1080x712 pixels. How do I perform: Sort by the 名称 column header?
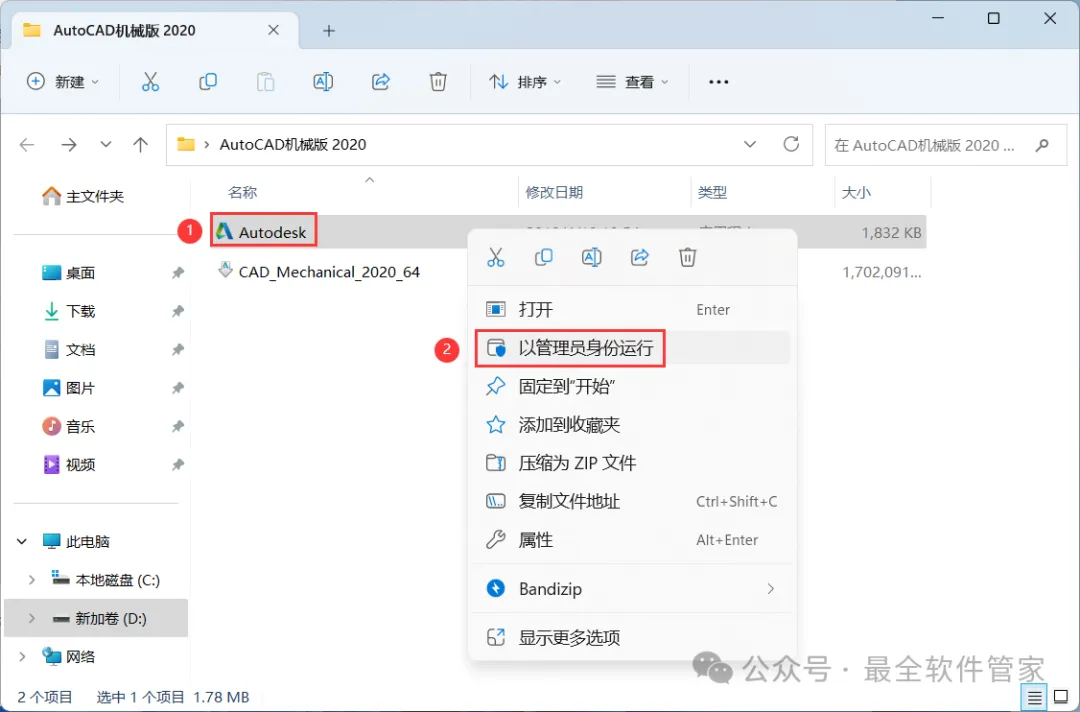(x=242, y=193)
